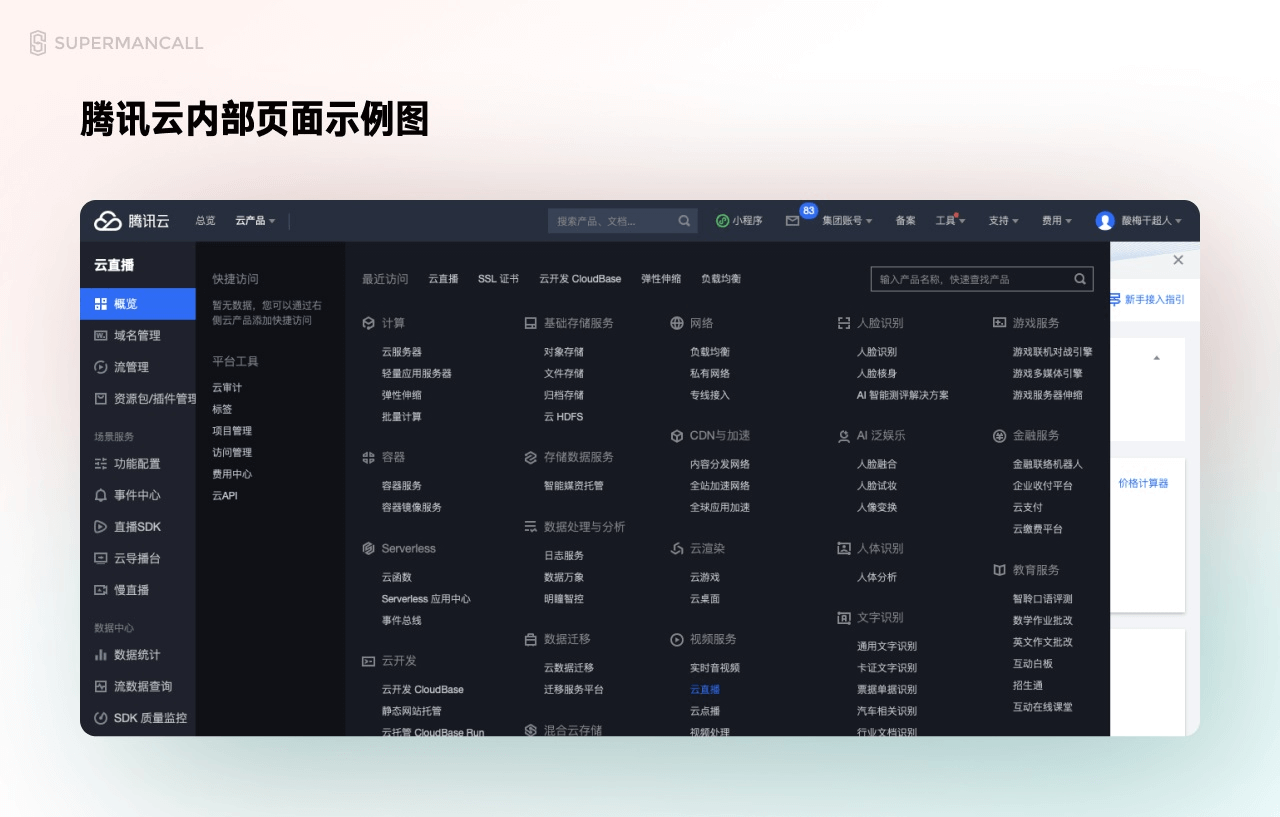
Task: Open the 工具 dropdown menu
Action: tap(950, 221)
